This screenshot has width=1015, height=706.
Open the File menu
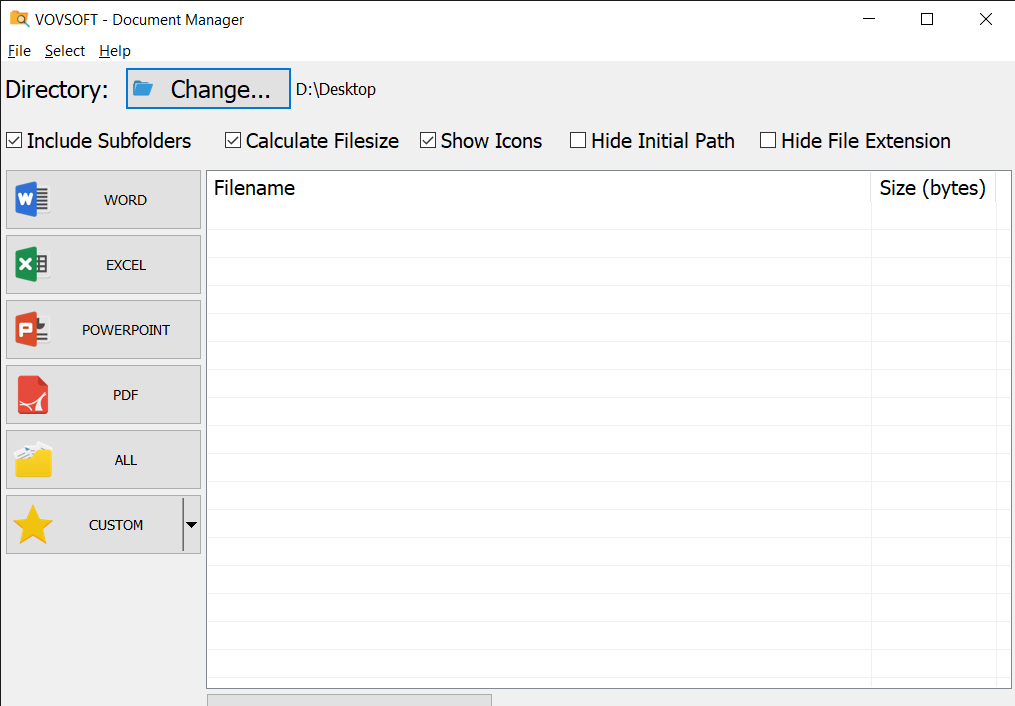pyautogui.click(x=19, y=50)
